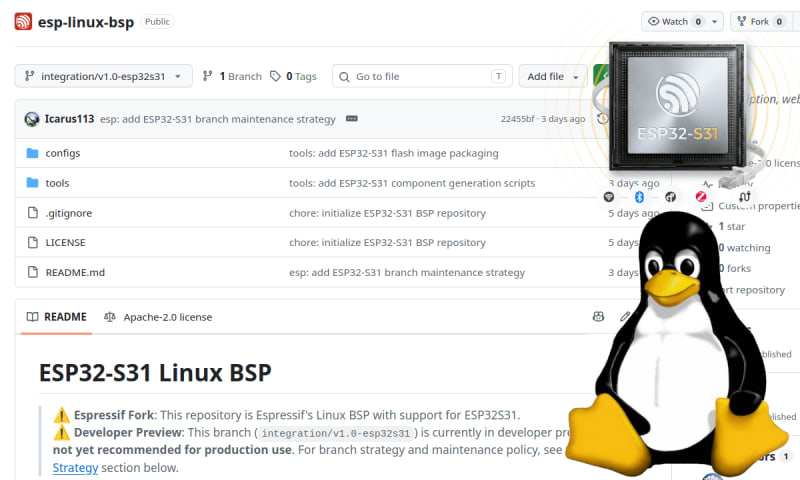Open the 1 star link
The height and width of the screenshot is (480, 800).
coord(732,226)
